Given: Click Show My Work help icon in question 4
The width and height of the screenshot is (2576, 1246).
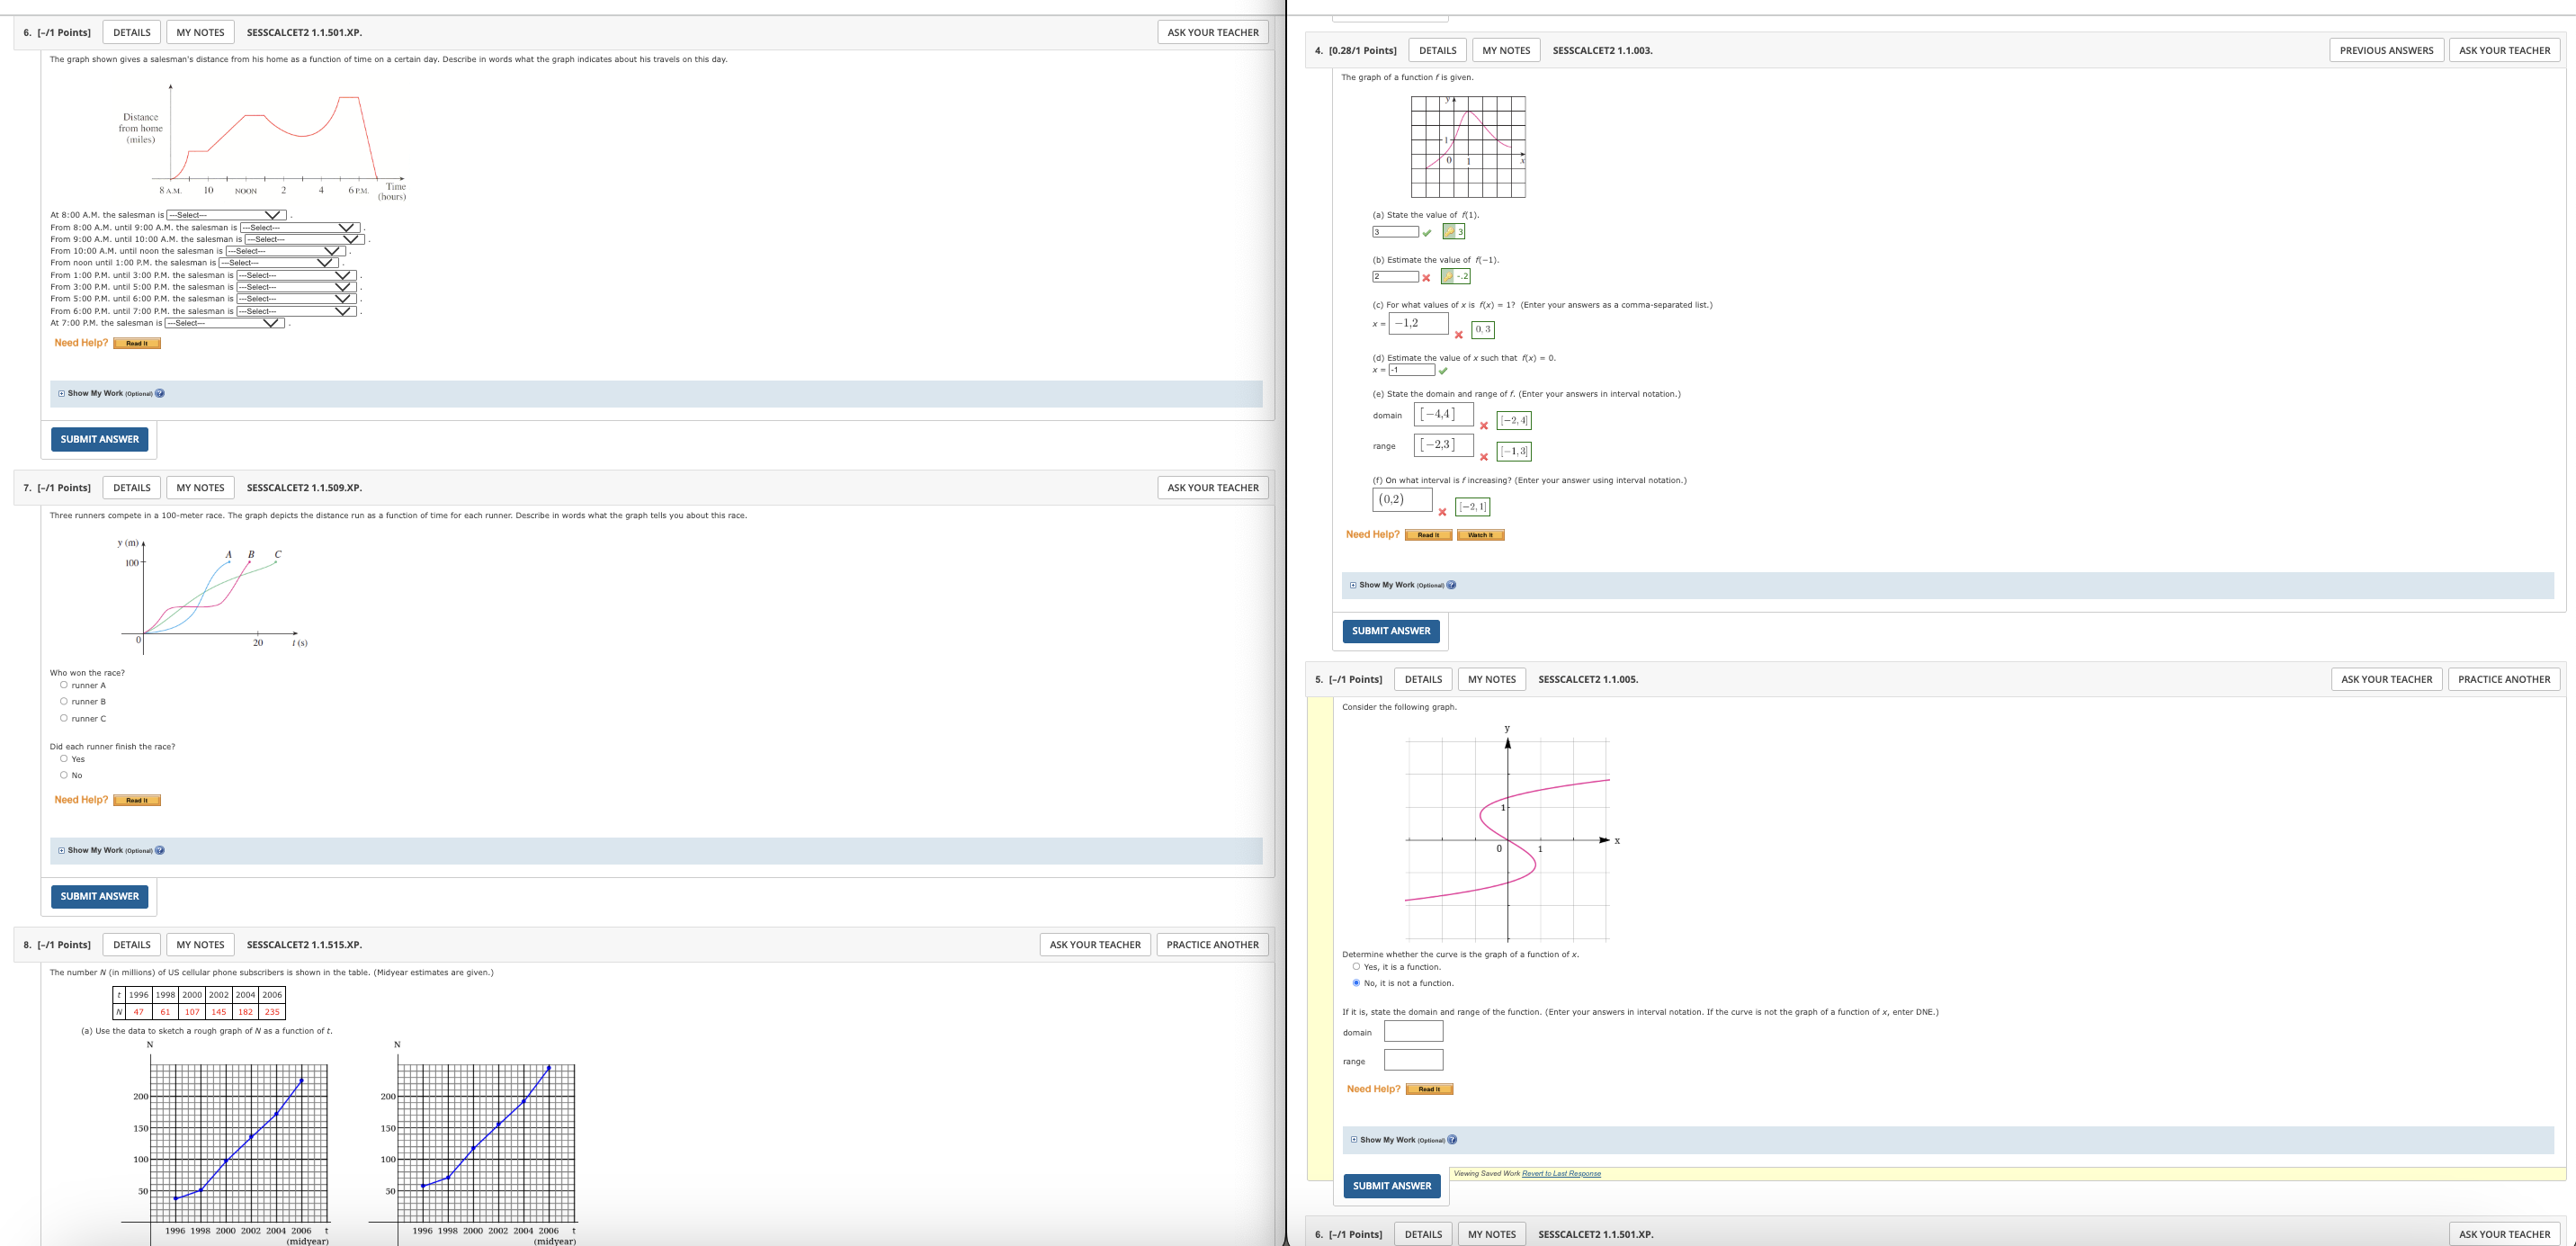Looking at the screenshot, I should [x=1452, y=586].
